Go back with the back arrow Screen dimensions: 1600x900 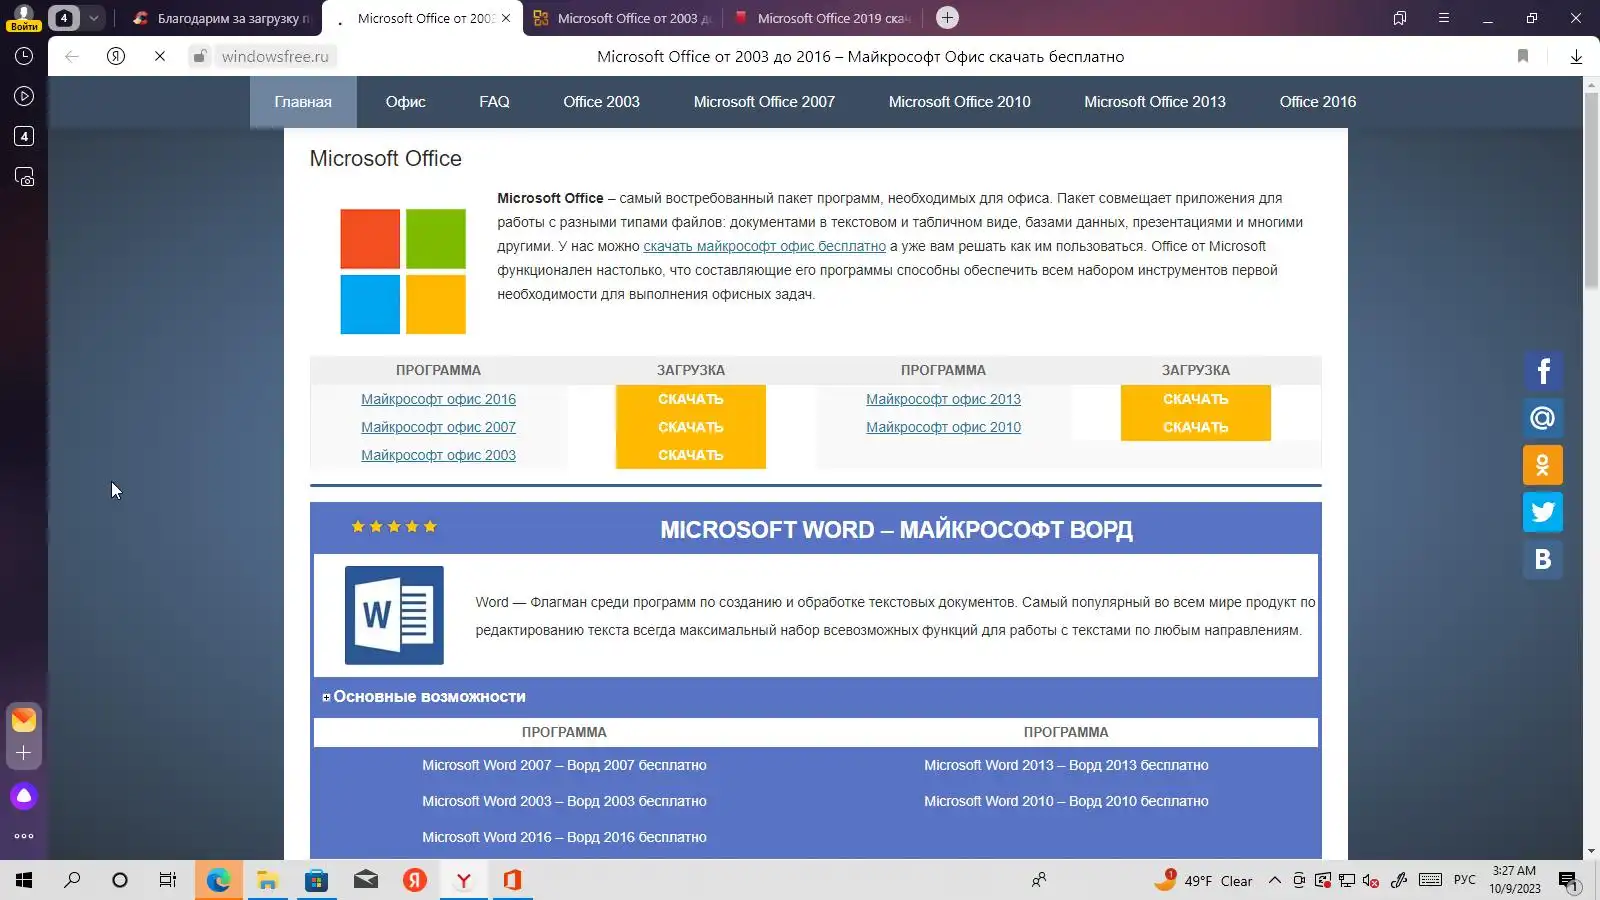tap(72, 57)
